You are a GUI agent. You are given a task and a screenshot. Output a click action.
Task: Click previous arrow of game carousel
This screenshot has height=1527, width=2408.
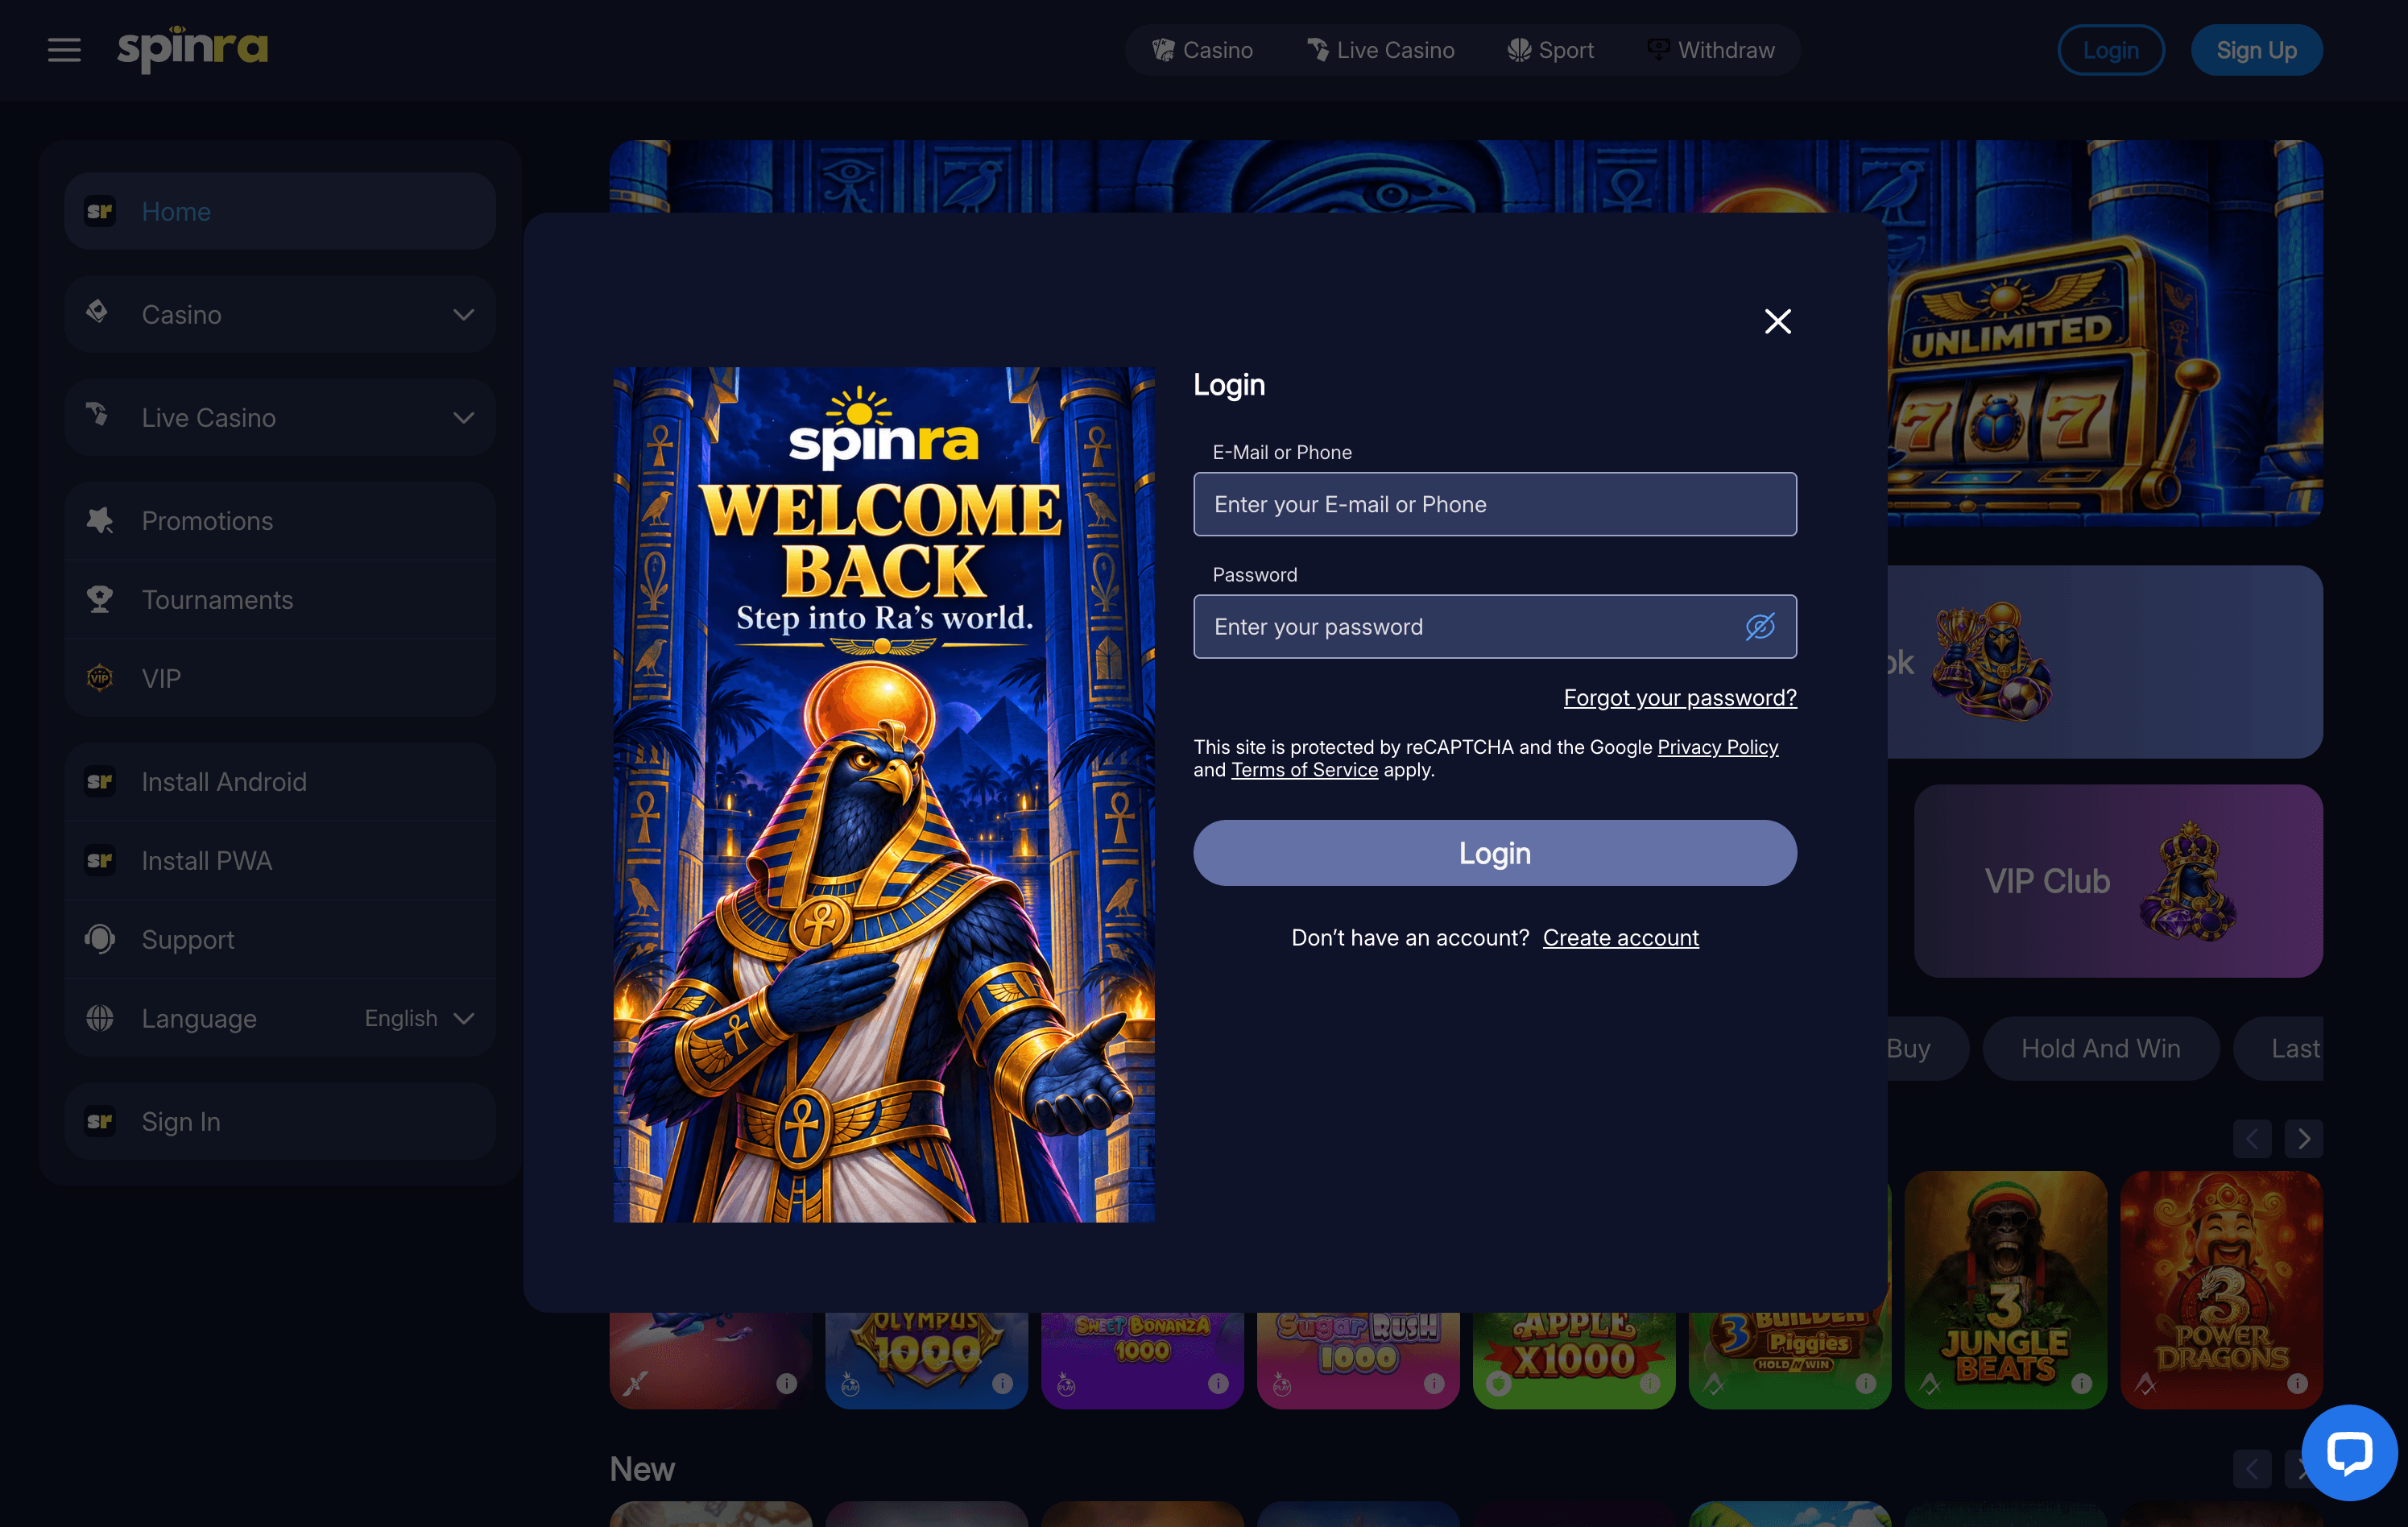(2252, 1138)
